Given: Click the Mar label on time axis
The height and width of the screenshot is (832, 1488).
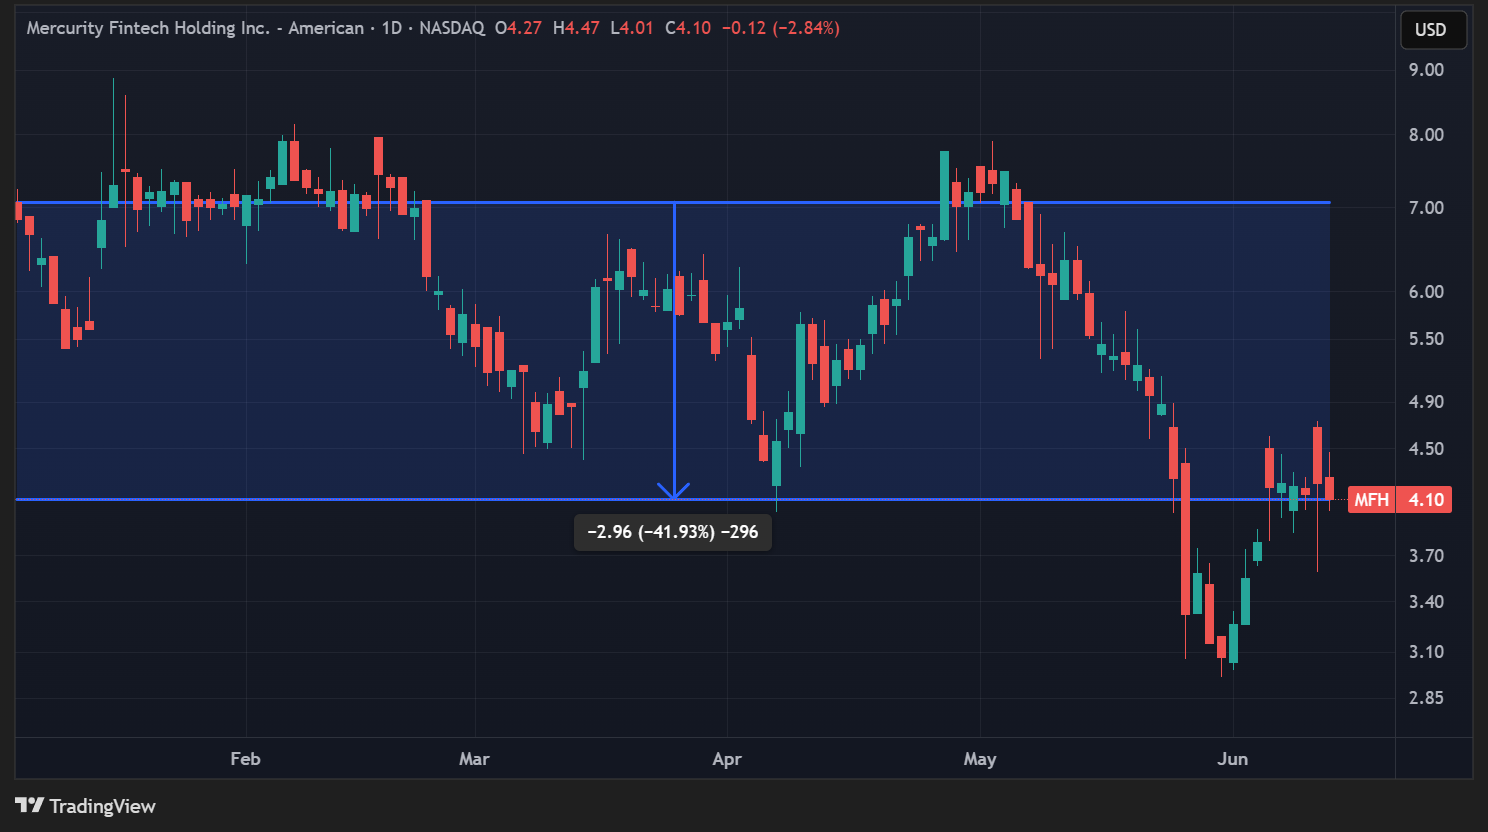Looking at the screenshot, I should coord(474,759).
